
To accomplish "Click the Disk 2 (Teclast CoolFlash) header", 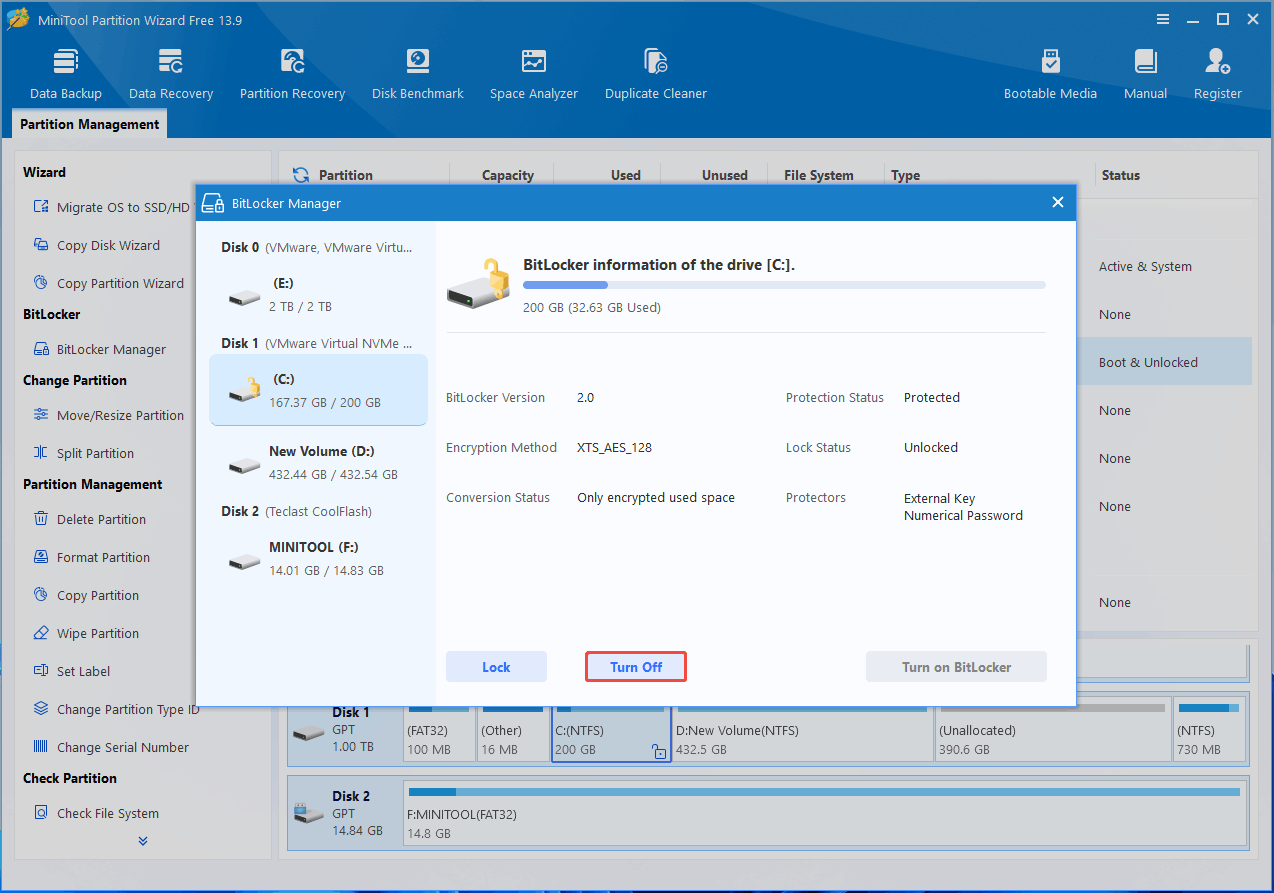I will coord(296,511).
